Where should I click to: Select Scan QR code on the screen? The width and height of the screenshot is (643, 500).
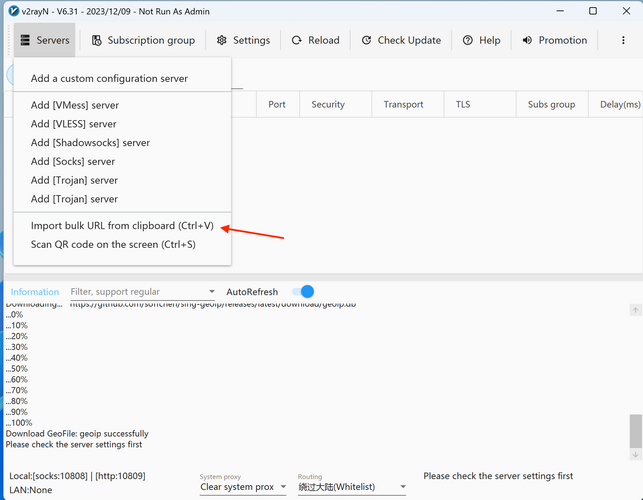click(113, 244)
